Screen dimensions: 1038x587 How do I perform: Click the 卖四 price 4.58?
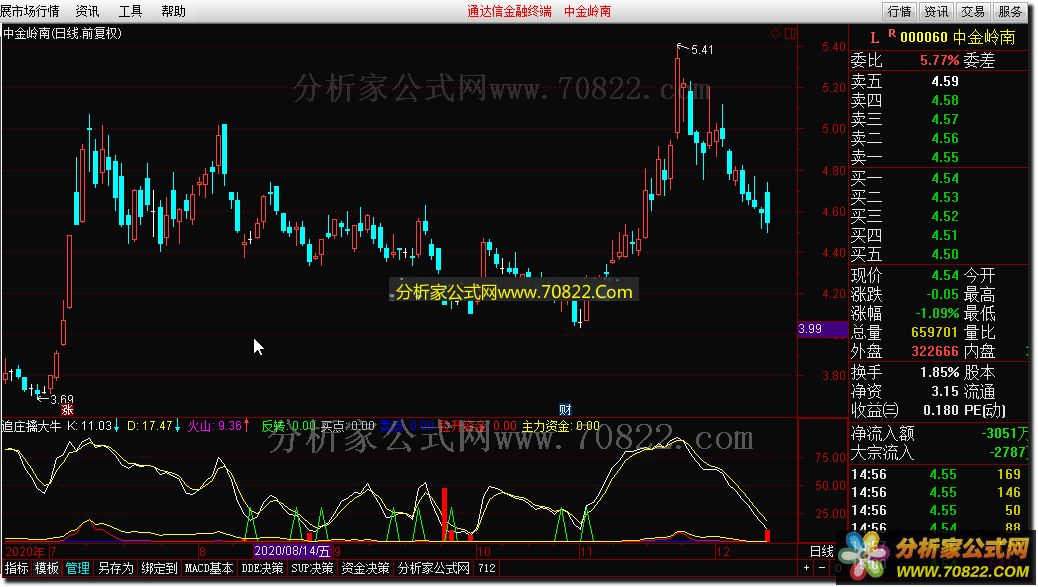945,101
